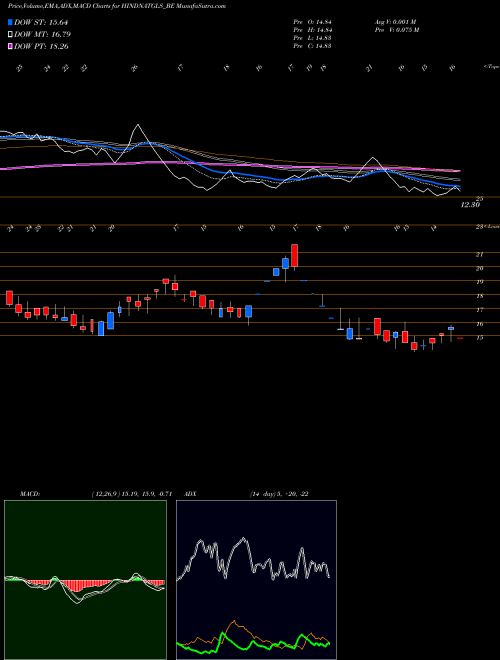Click the 19 price axis label
This screenshot has height=660, width=500.
coord(479,282)
